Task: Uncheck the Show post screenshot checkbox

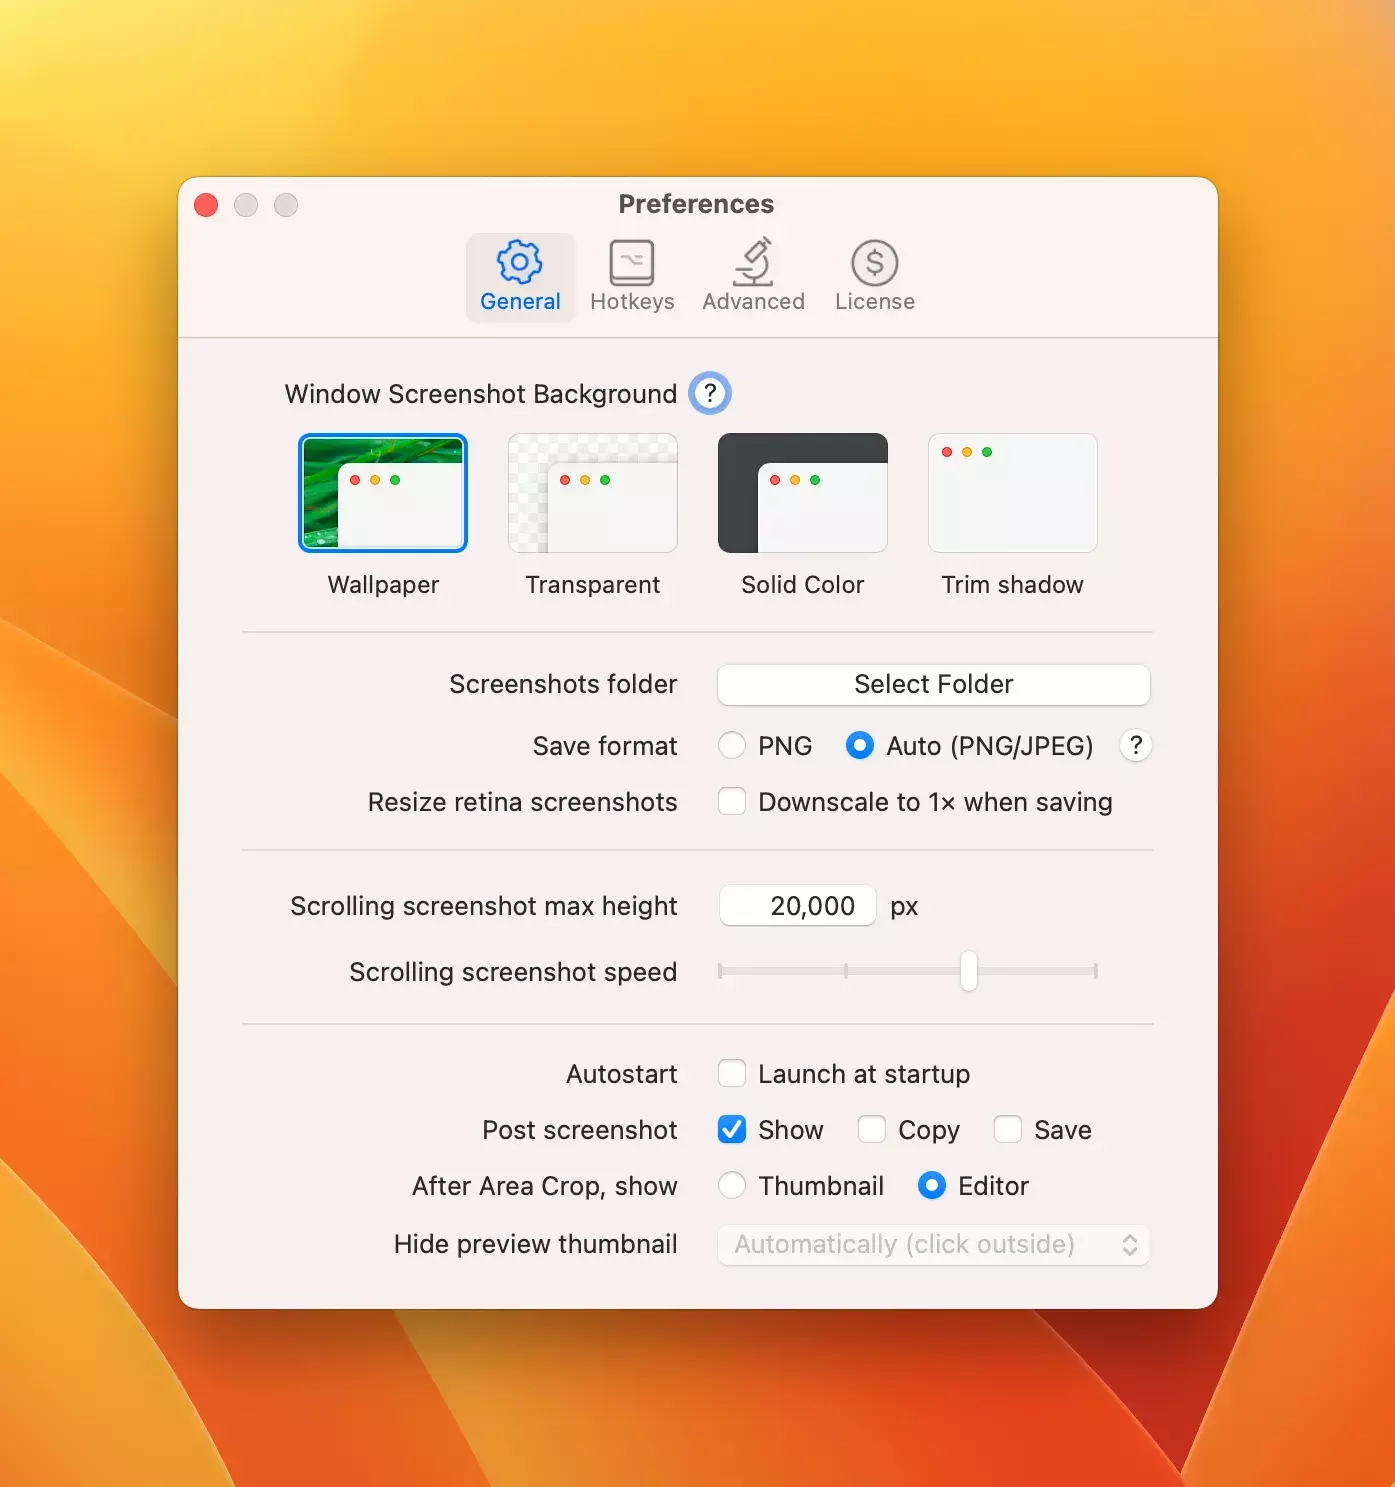Action: coord(732,1130)
